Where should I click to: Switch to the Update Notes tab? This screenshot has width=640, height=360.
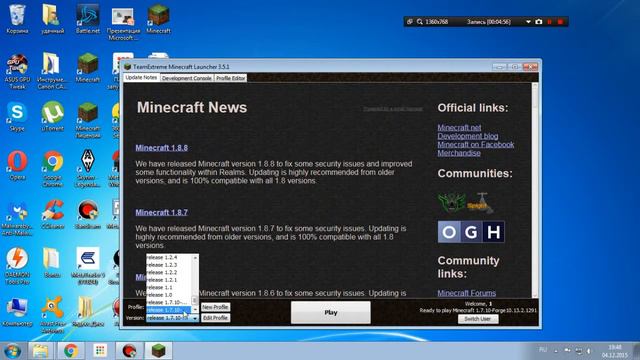(141, 78)
